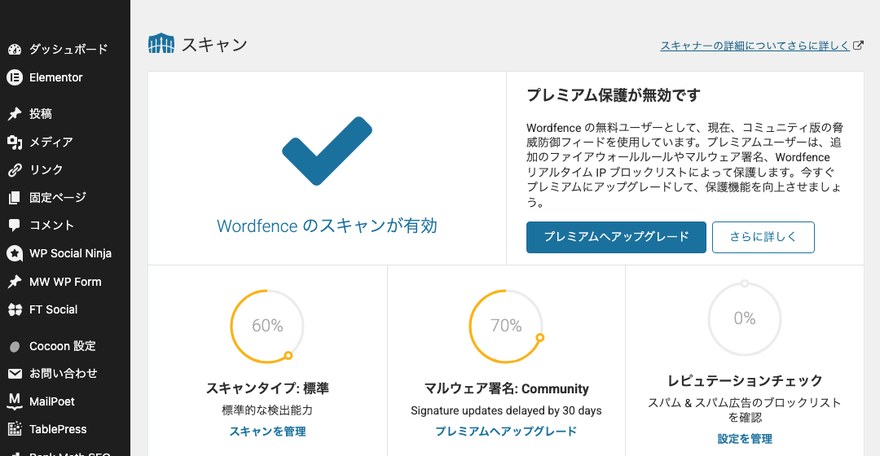
Task: Click the Dashboard gauge icon in the sidebar
Action: 15,49
